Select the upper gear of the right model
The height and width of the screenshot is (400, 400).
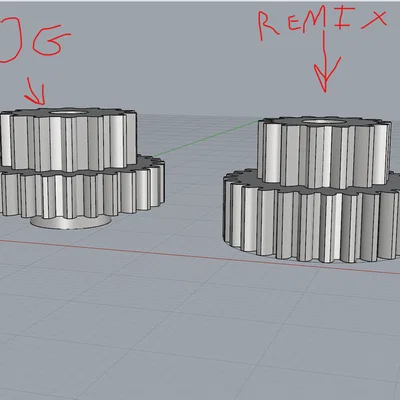pyautogui.click(x=324, y=152)
